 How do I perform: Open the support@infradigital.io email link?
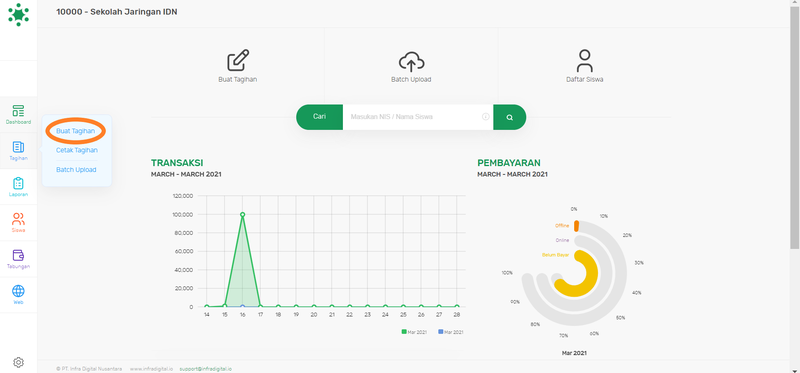coord(206,368)
